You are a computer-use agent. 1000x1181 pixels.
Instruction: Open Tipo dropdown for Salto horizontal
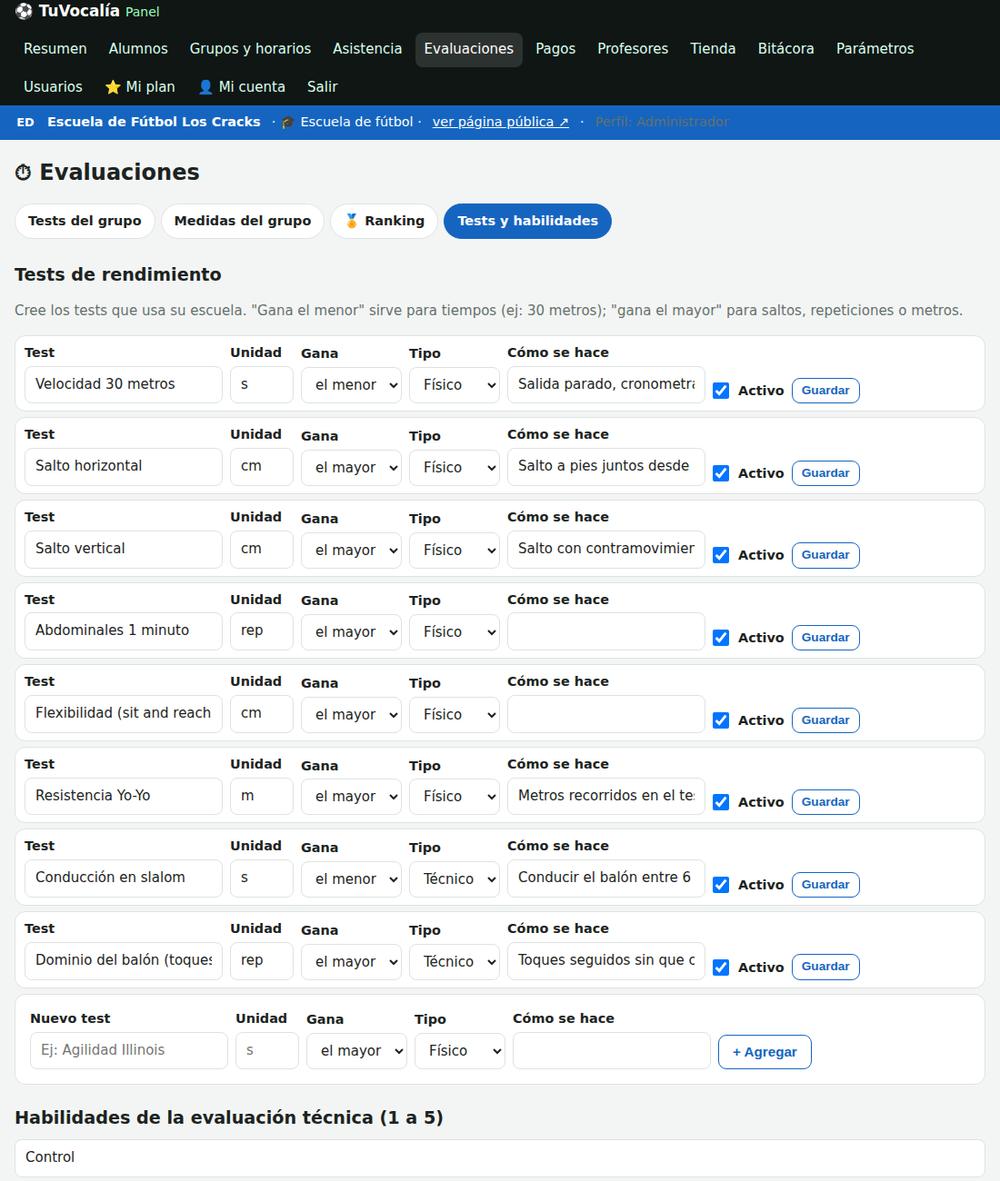(454, 468)
